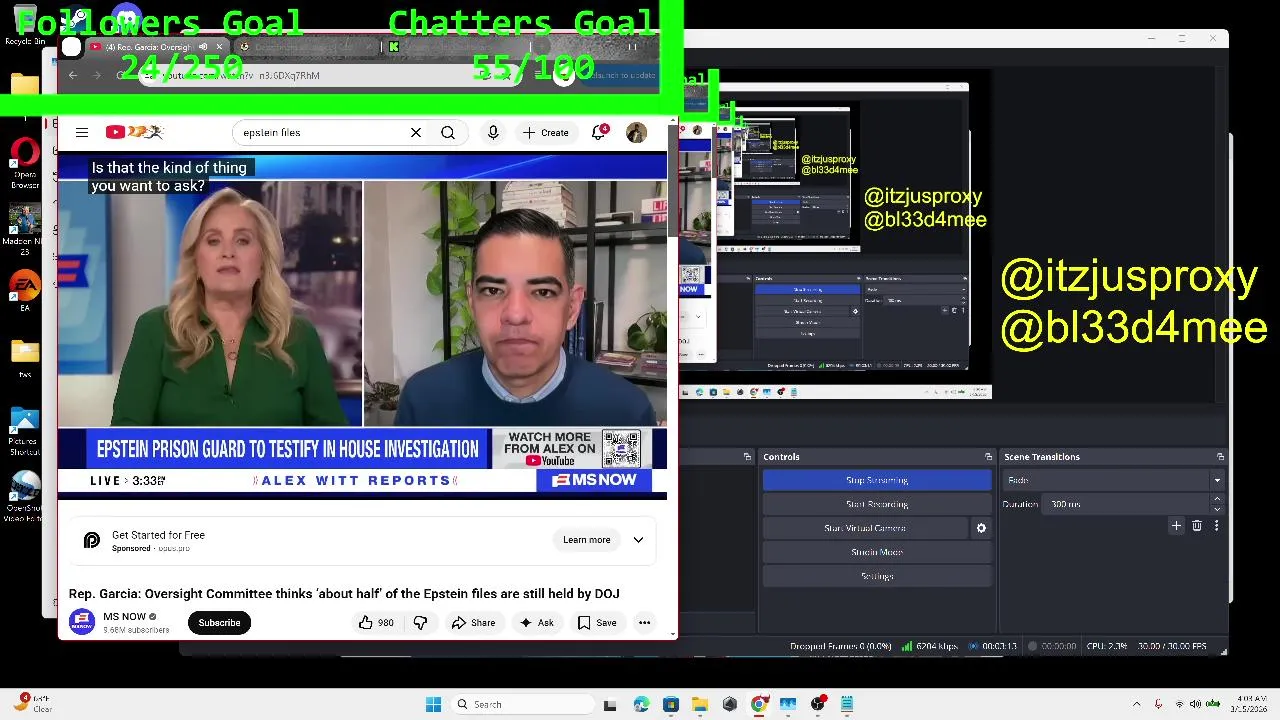Click the Create button on YouTube
1280x720 pixels.
(545, 132)
